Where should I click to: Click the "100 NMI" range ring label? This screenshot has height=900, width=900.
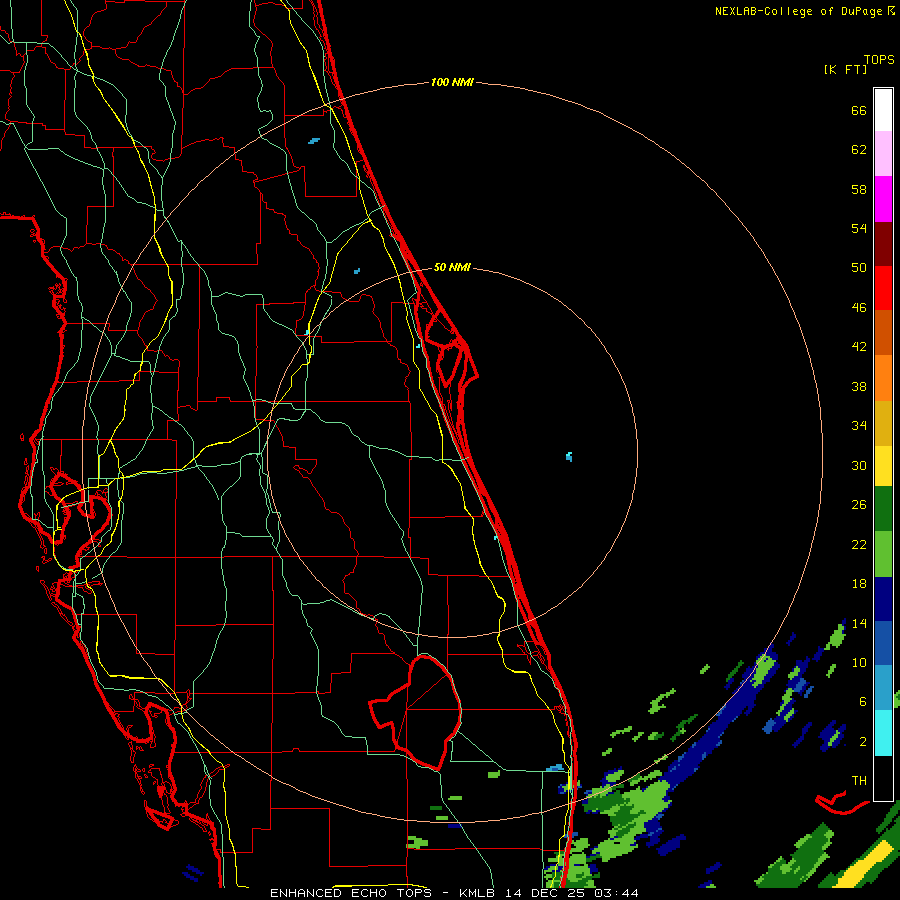[x=452, y=83]
